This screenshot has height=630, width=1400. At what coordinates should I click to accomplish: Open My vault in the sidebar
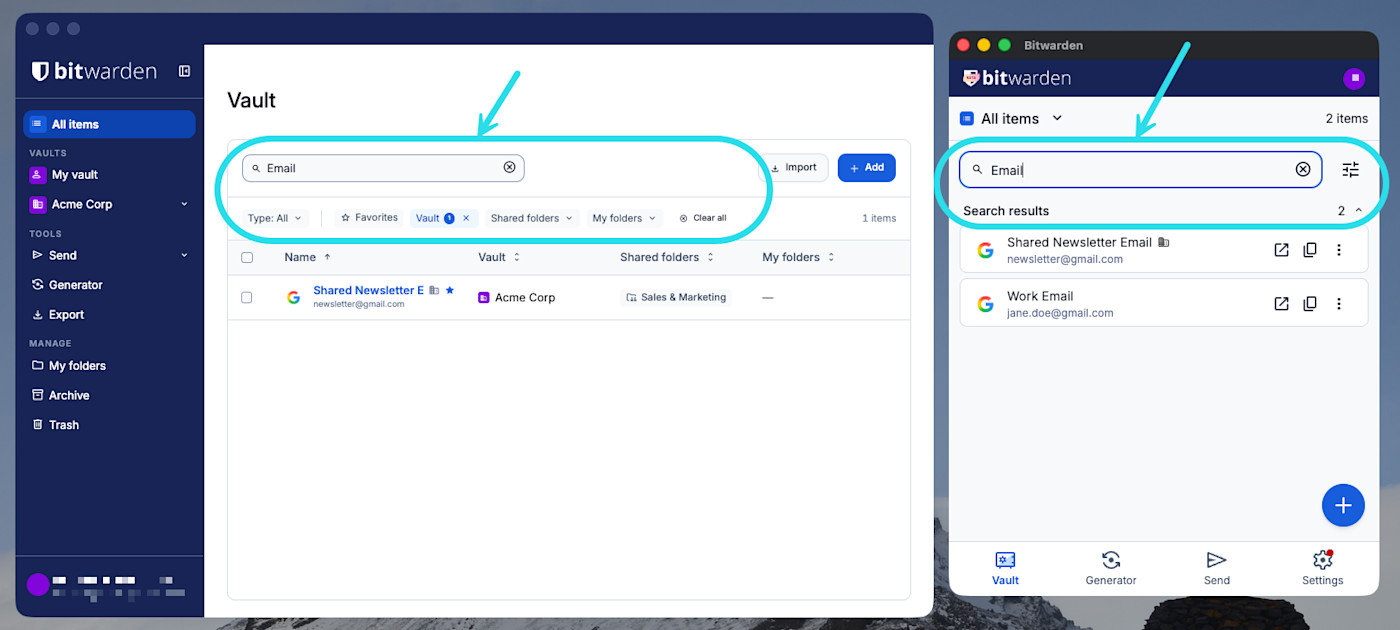tap(75, 174)
